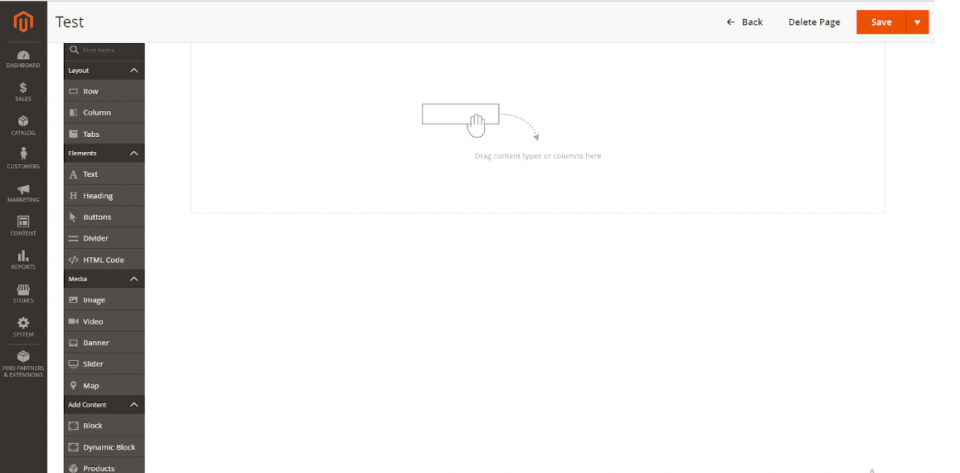Open the System menu in the admin sidebar
Image resolution: width=960 pixels, height=473 pixels.
point(23,327)
